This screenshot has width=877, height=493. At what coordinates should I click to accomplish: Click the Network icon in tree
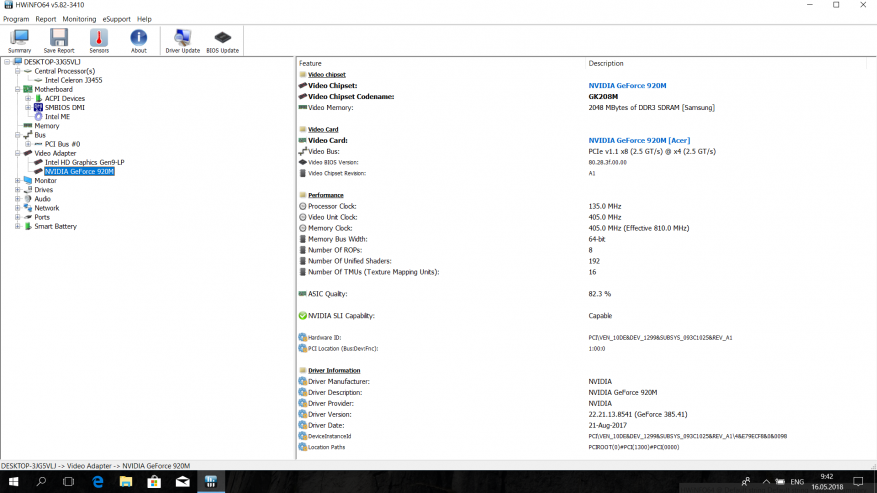pos(28,208)
